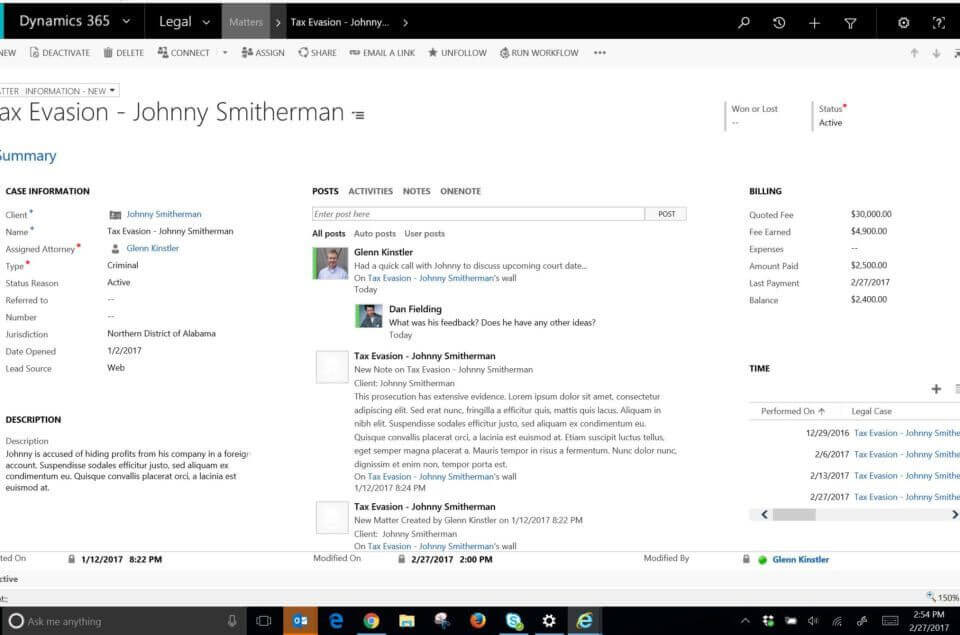Click the Deactivate command
The height and width of the screenshot is (635, 960).
[59, 53]
